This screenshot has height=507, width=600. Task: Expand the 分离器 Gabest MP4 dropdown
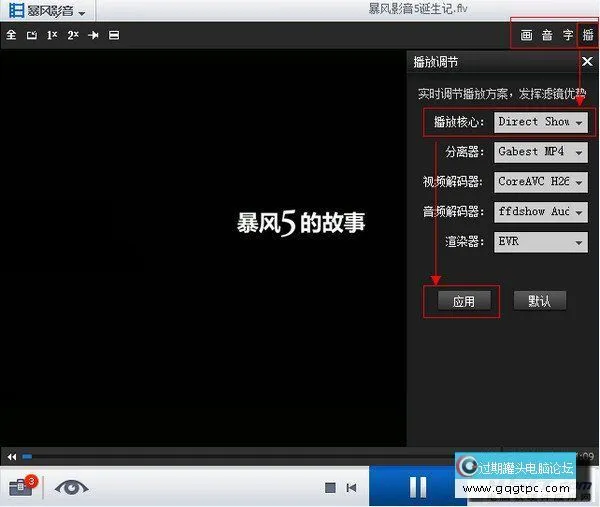pyautogui.click(x=541, y=152)
